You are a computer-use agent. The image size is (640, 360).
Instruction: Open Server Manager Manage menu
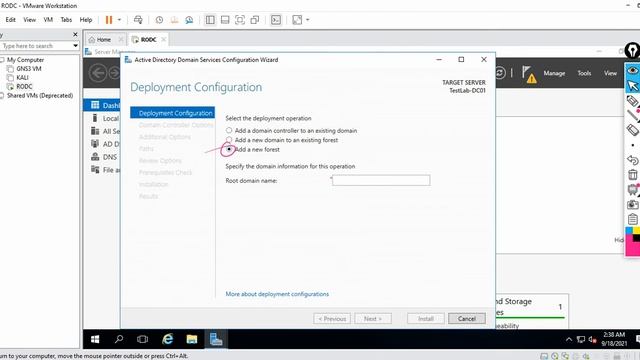tap(554, 73)
